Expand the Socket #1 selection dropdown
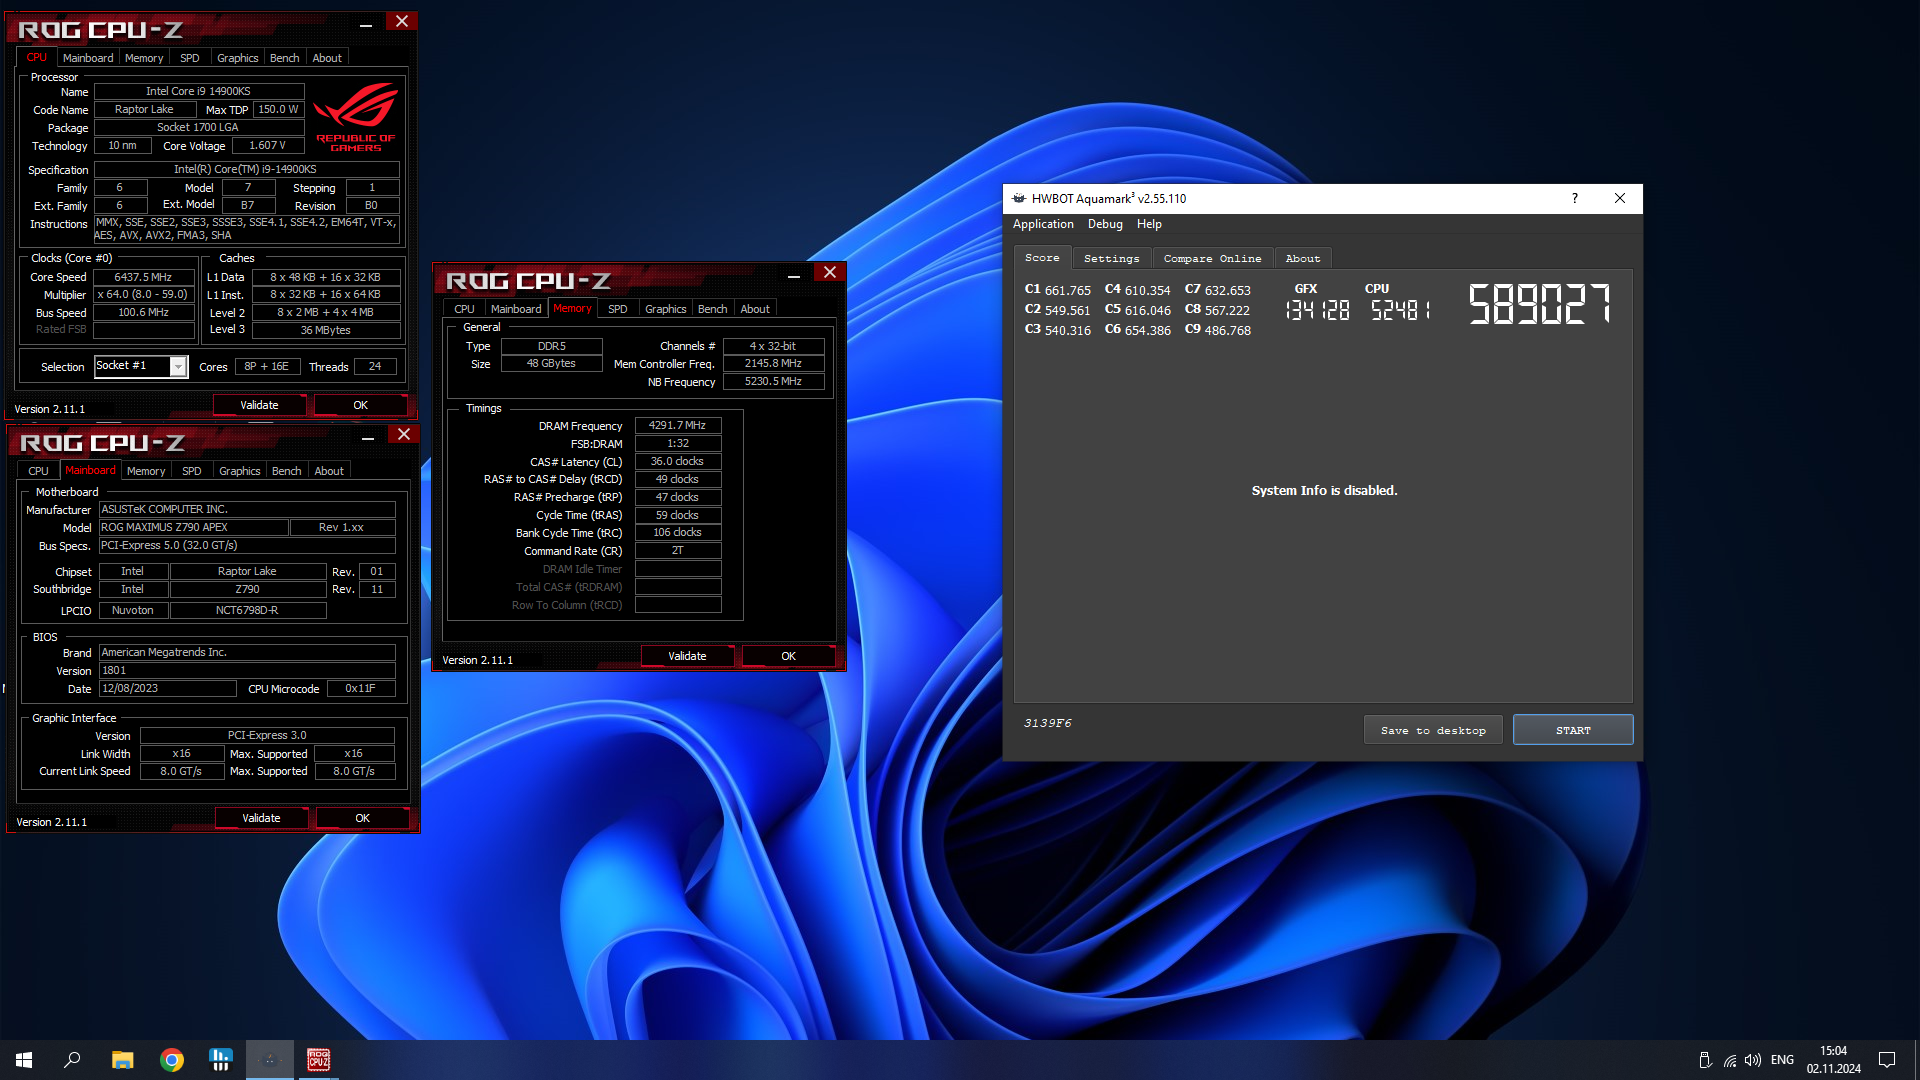Viewport: 1920px width, 1080px height. [178, 367]
